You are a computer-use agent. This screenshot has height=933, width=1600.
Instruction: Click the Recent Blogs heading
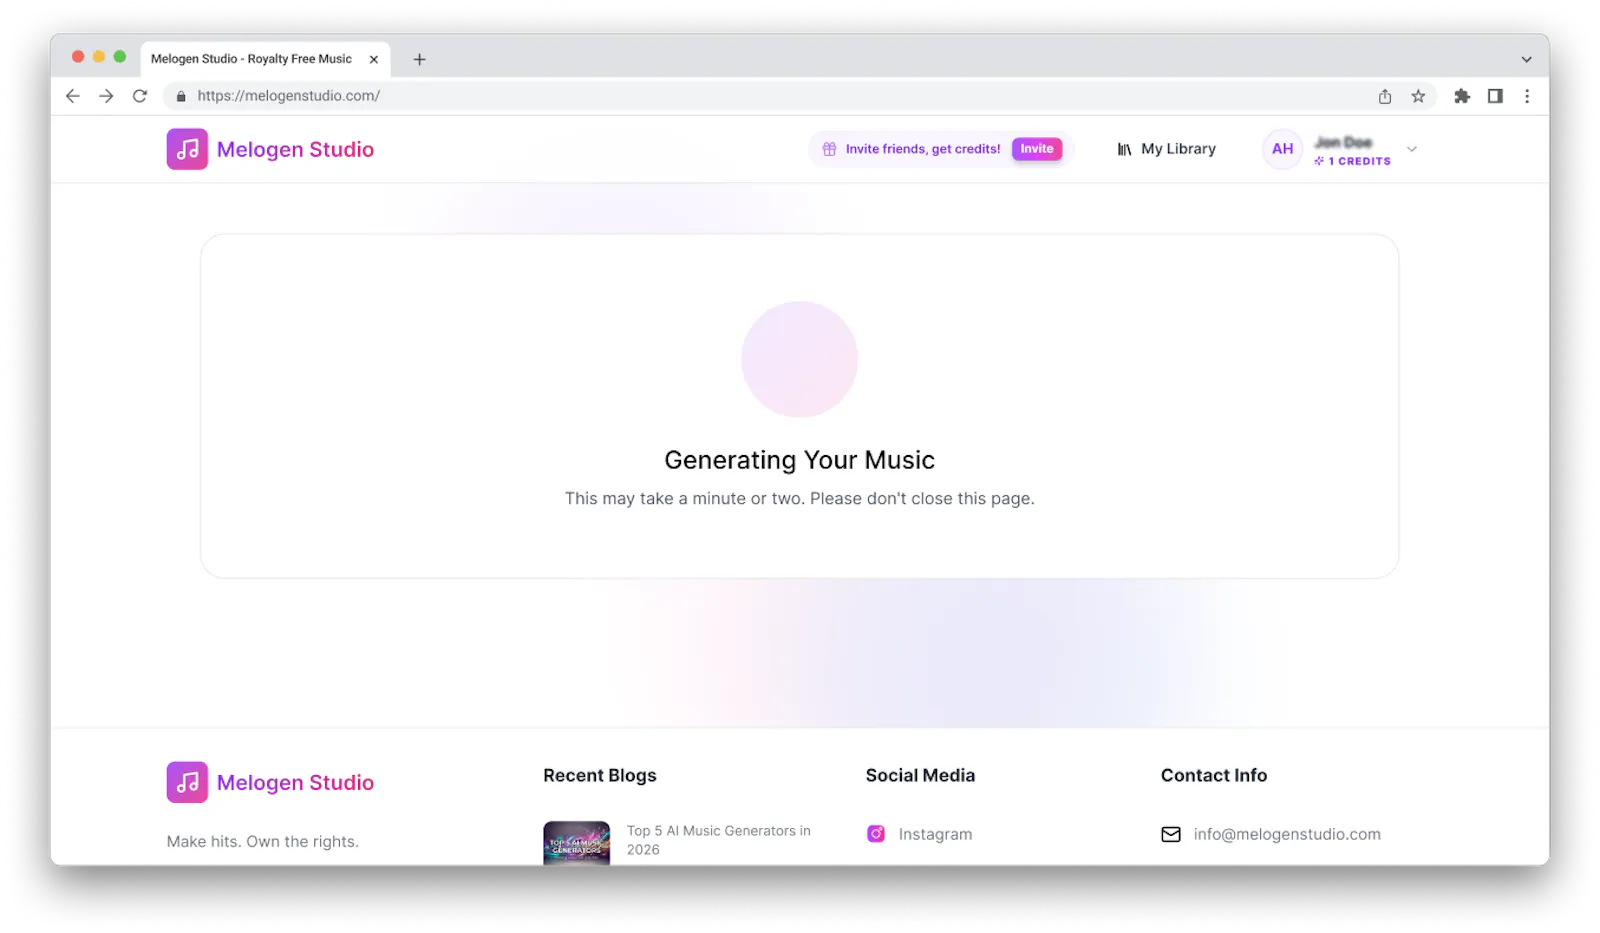pos(600,775)
